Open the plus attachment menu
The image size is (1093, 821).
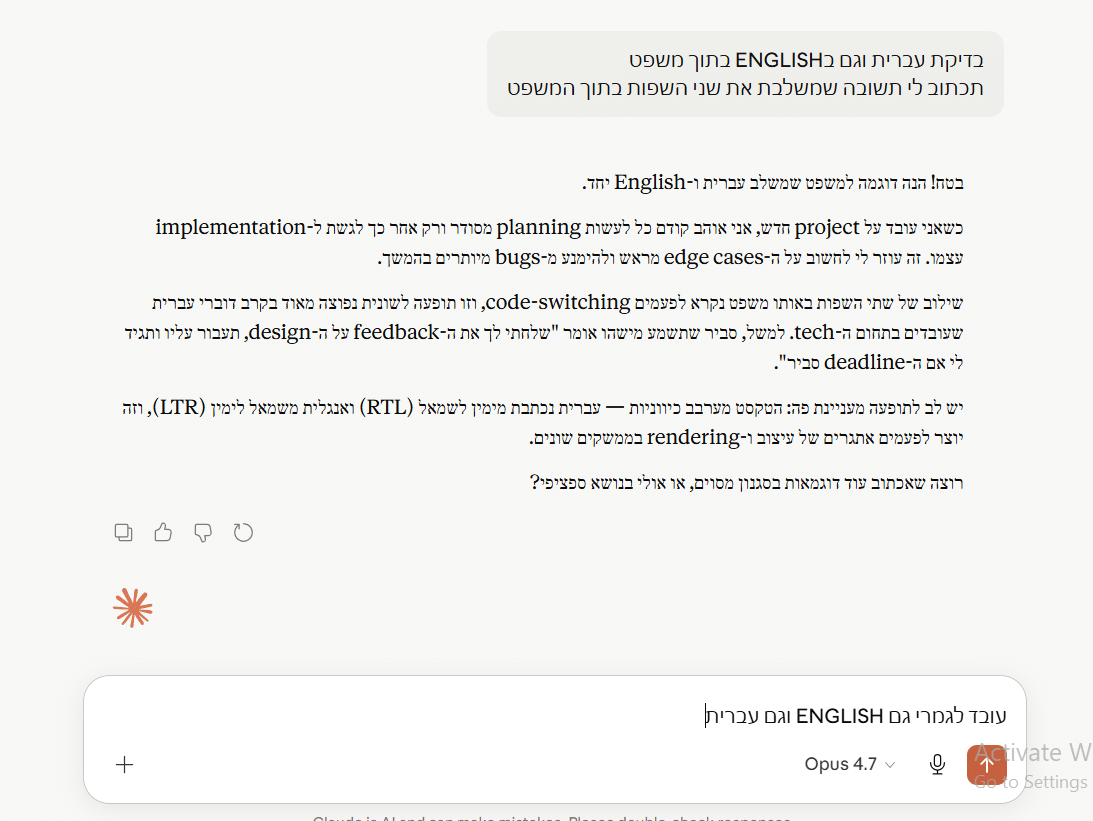[124, 765]
